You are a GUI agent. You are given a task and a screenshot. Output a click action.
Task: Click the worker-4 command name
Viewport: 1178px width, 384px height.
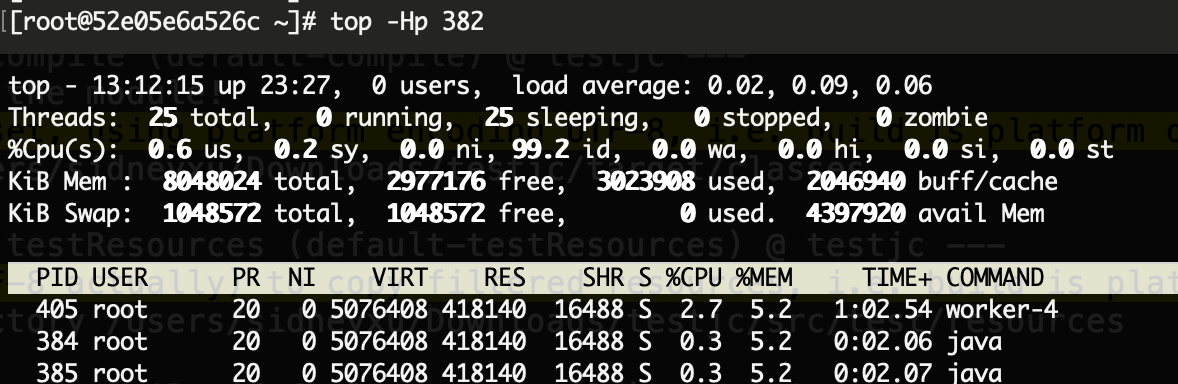(x=1001, y=309)
